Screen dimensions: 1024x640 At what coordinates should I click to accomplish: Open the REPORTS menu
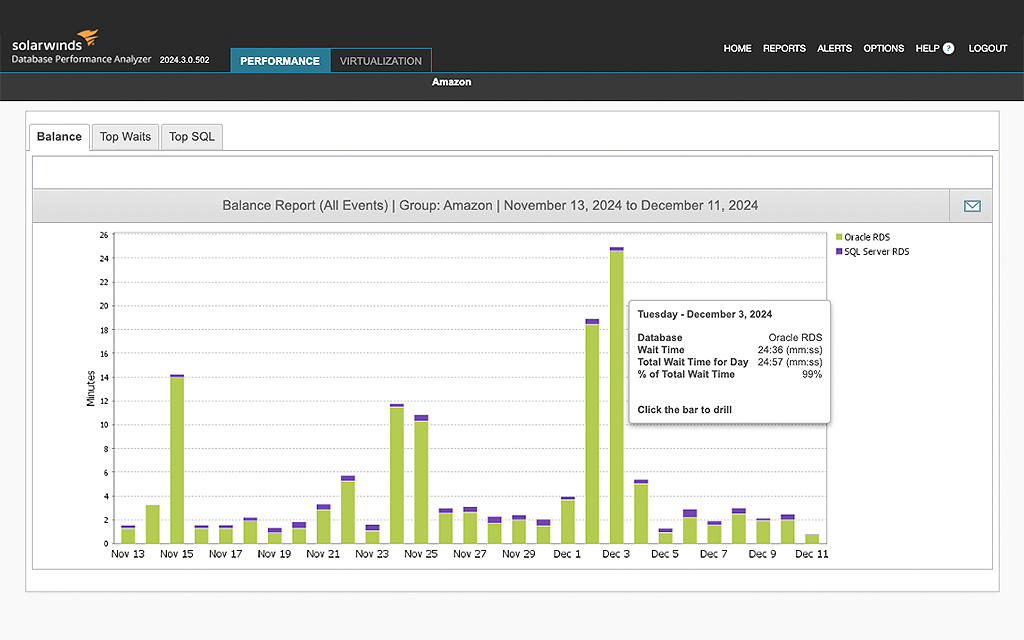(784, 48)
